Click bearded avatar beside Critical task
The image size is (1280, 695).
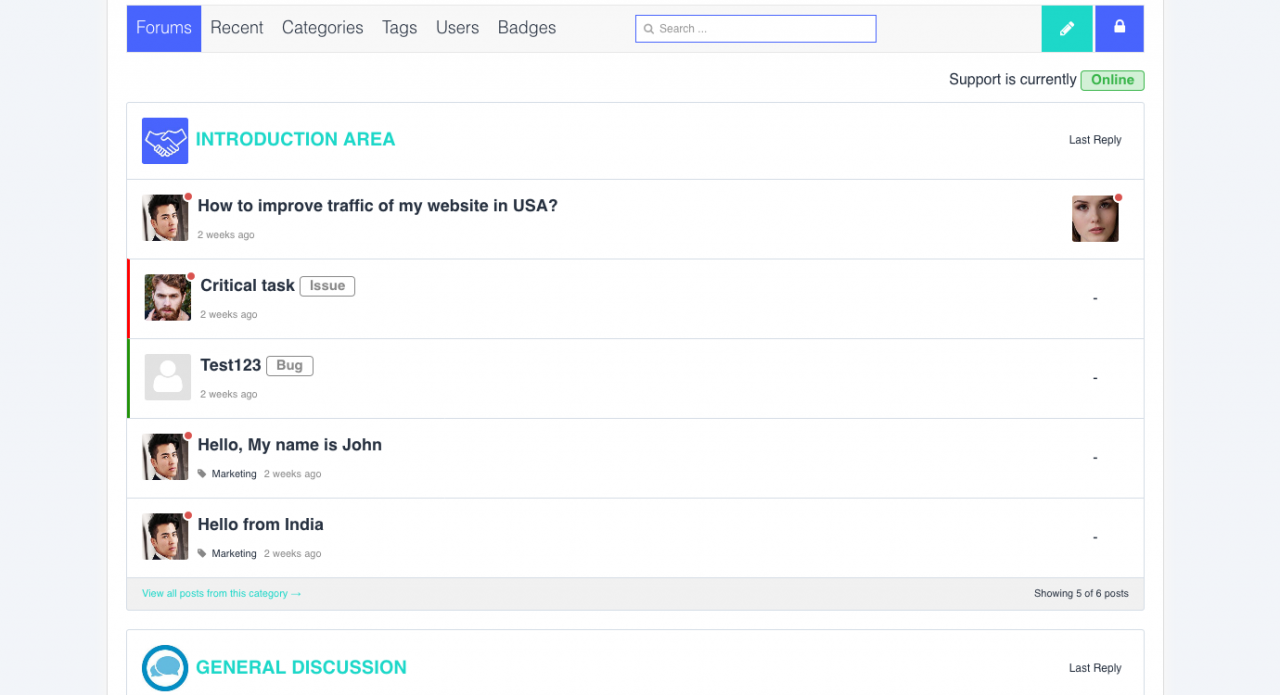[x=167, y=298]
